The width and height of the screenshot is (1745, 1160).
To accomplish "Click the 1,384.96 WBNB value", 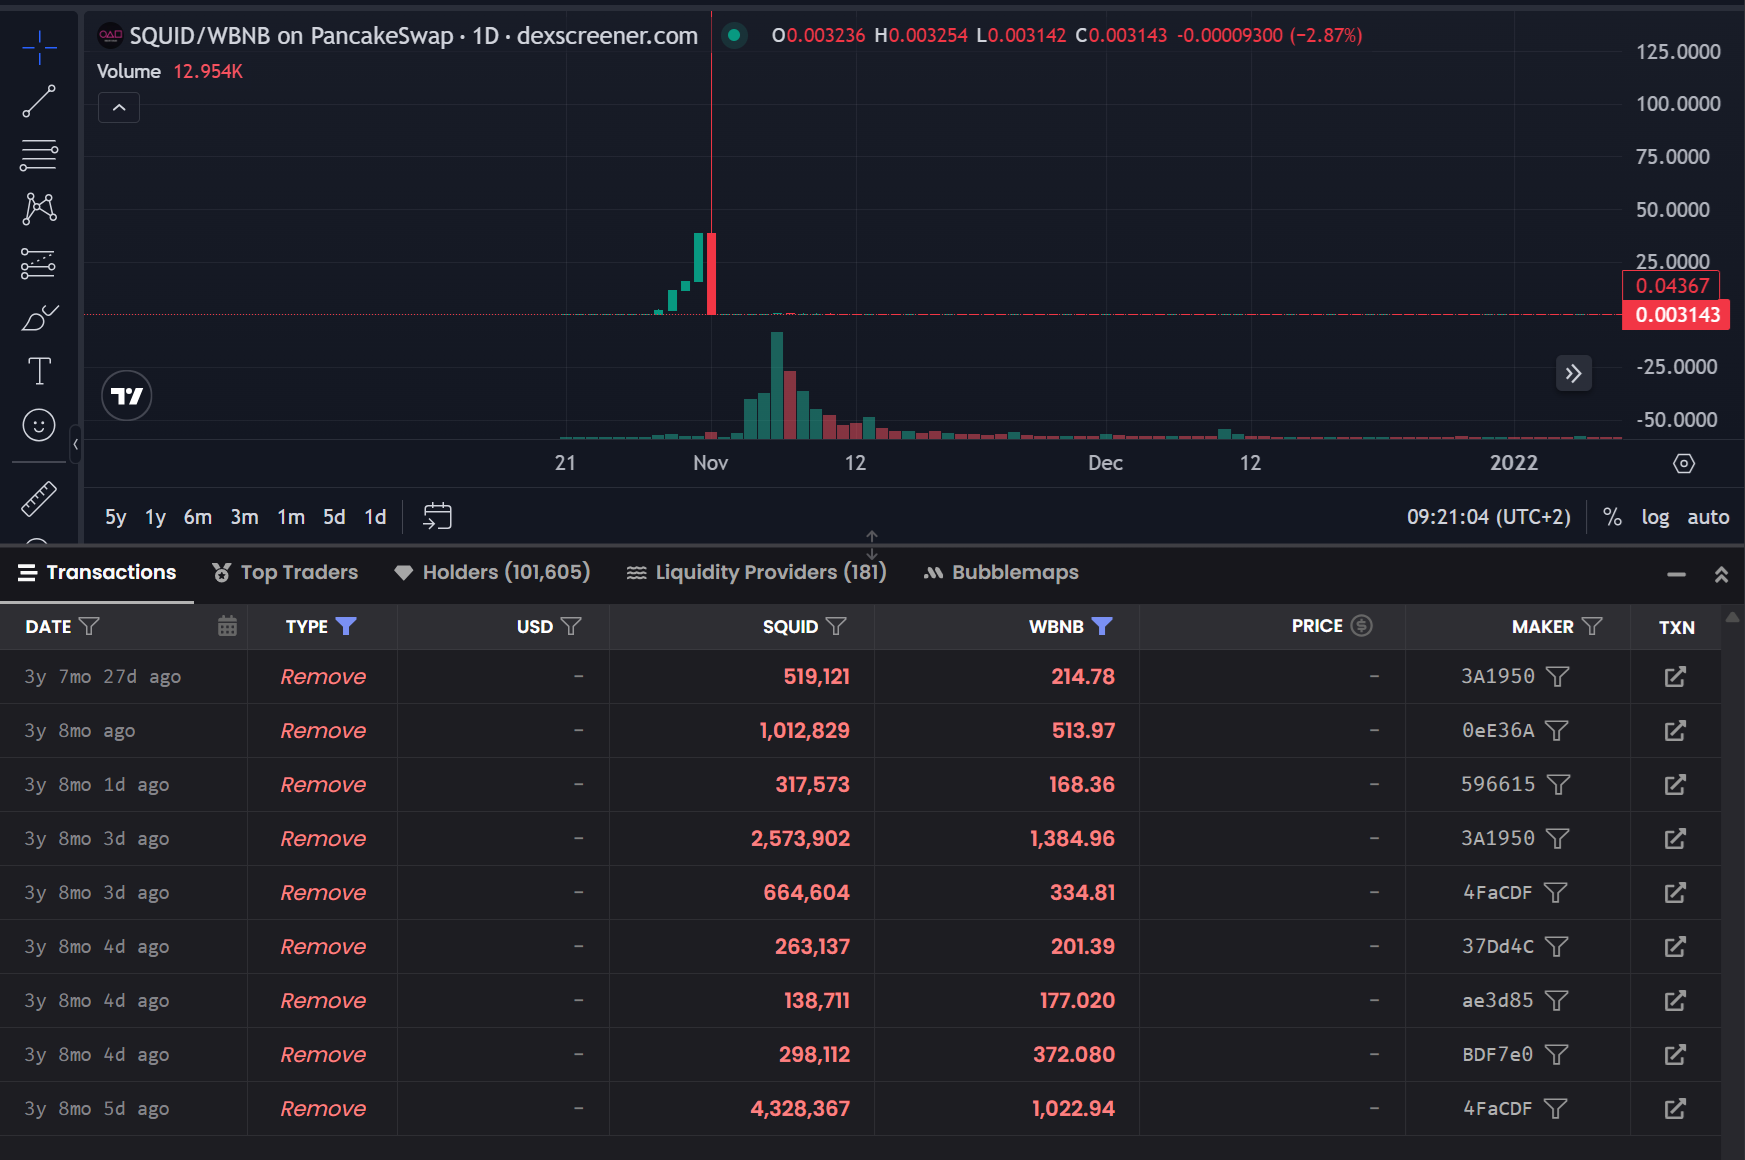I will [x=1072, y=838].
